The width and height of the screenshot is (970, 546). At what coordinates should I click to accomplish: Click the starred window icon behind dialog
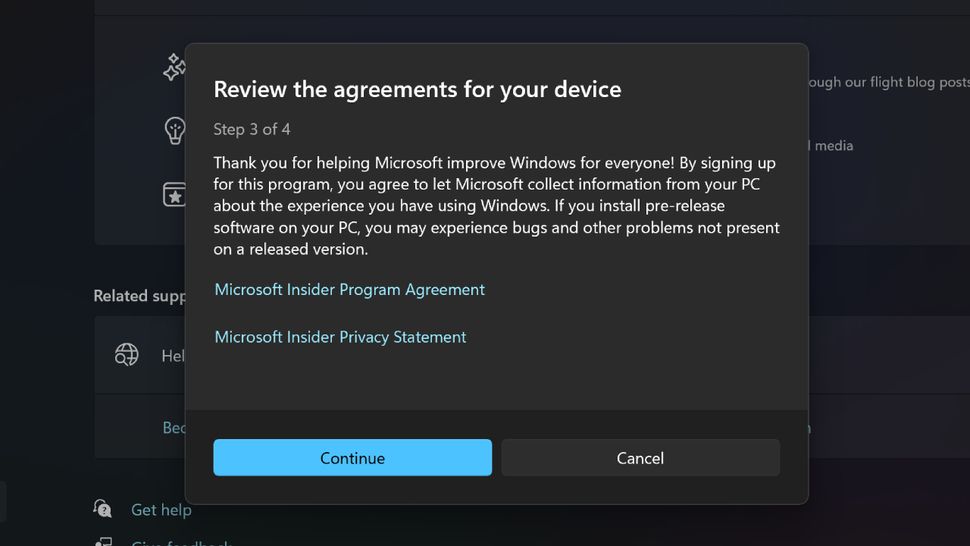pos(175,194)
